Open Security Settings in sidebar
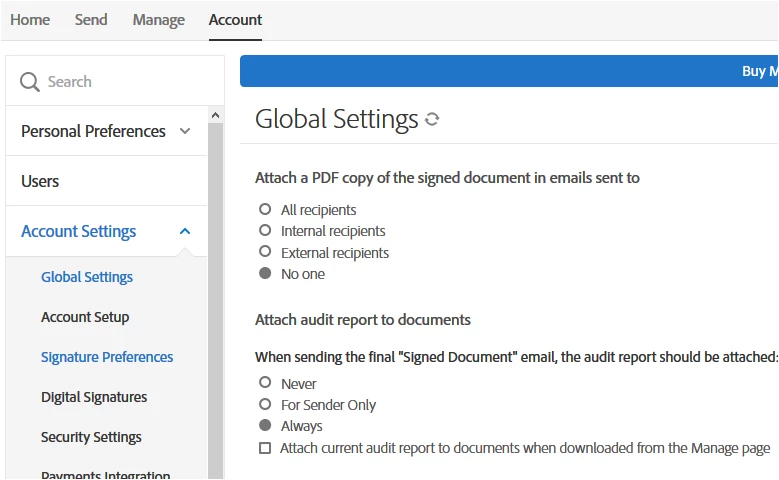The image size is (779, 480). [91, 437]
